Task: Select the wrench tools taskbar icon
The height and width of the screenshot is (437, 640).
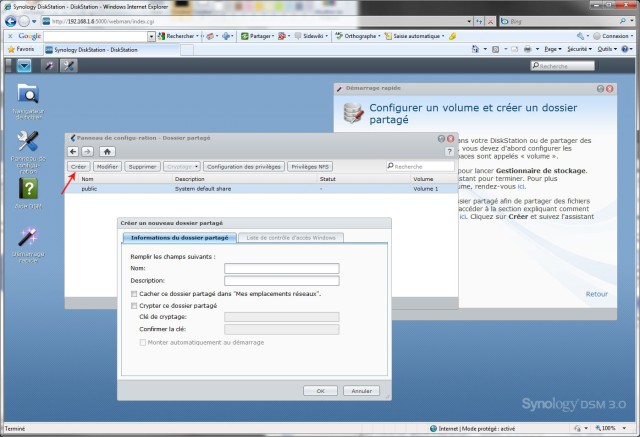Action: [x=69, y=66]
